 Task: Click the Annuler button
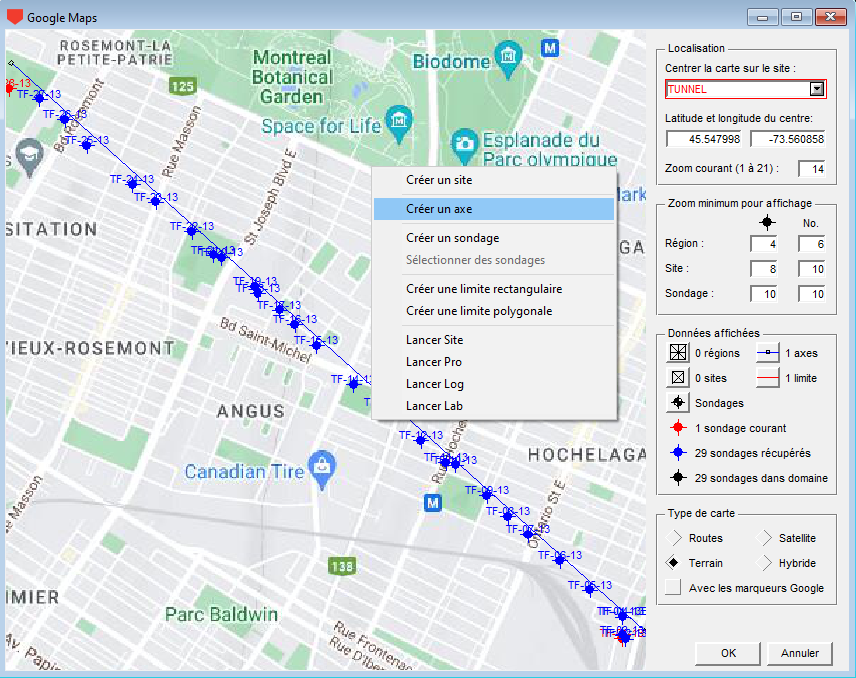800,653
